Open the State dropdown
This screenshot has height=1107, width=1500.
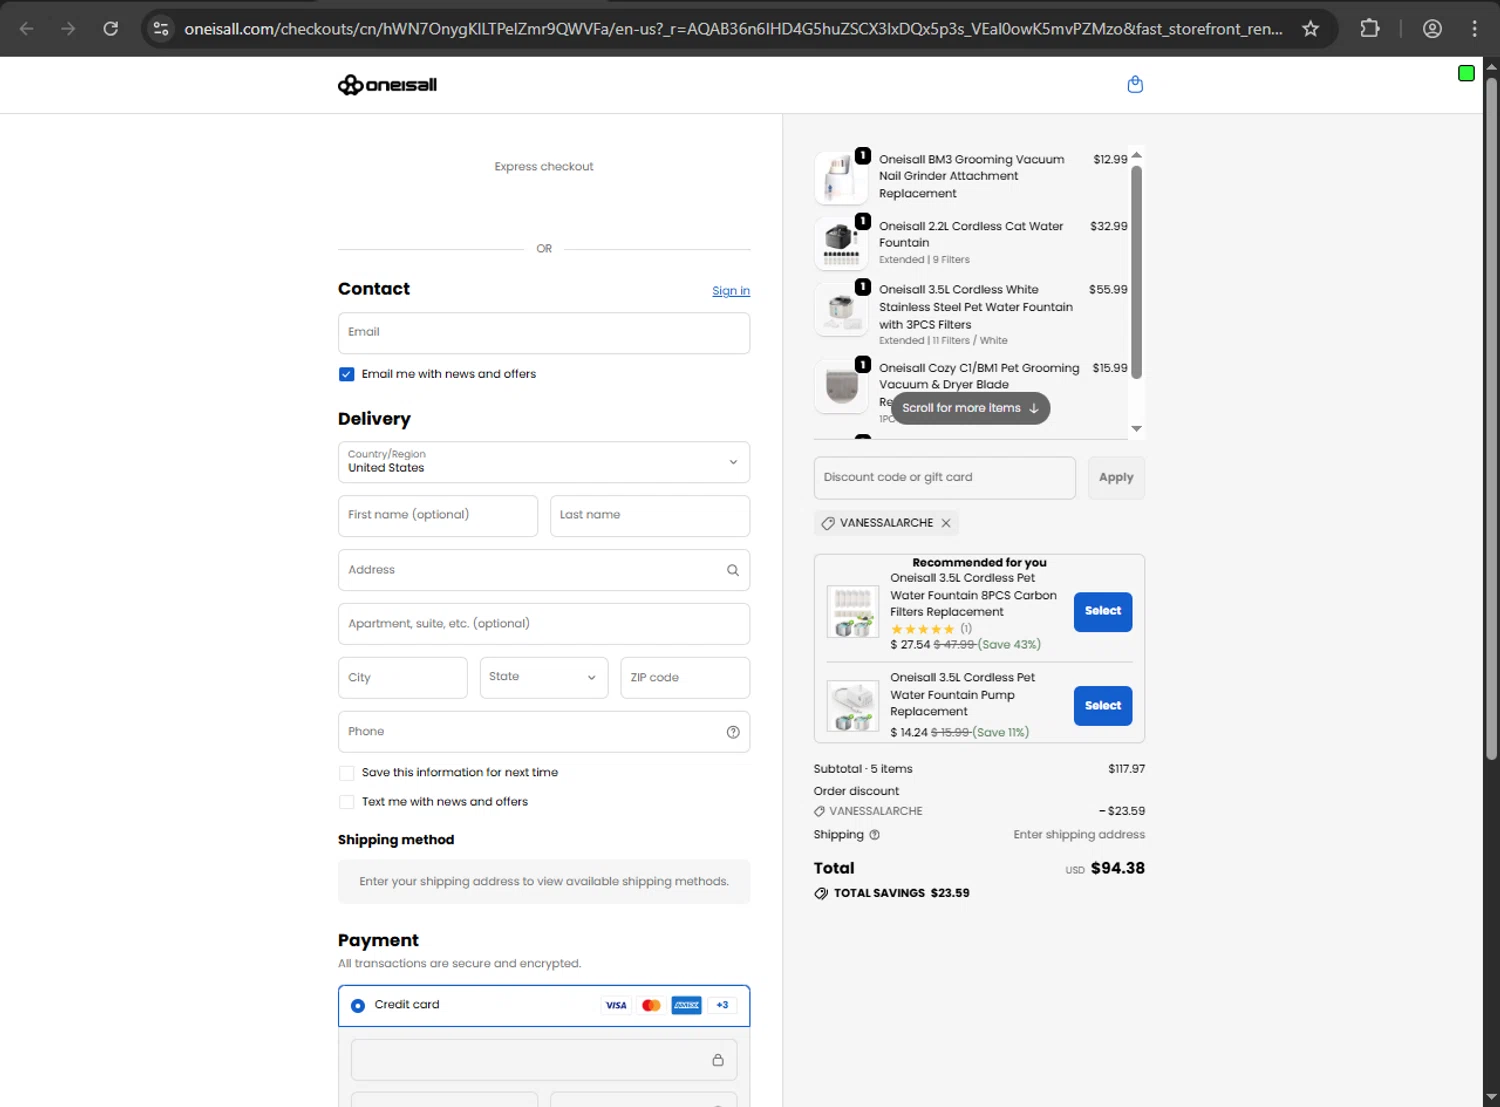point(544,678)
